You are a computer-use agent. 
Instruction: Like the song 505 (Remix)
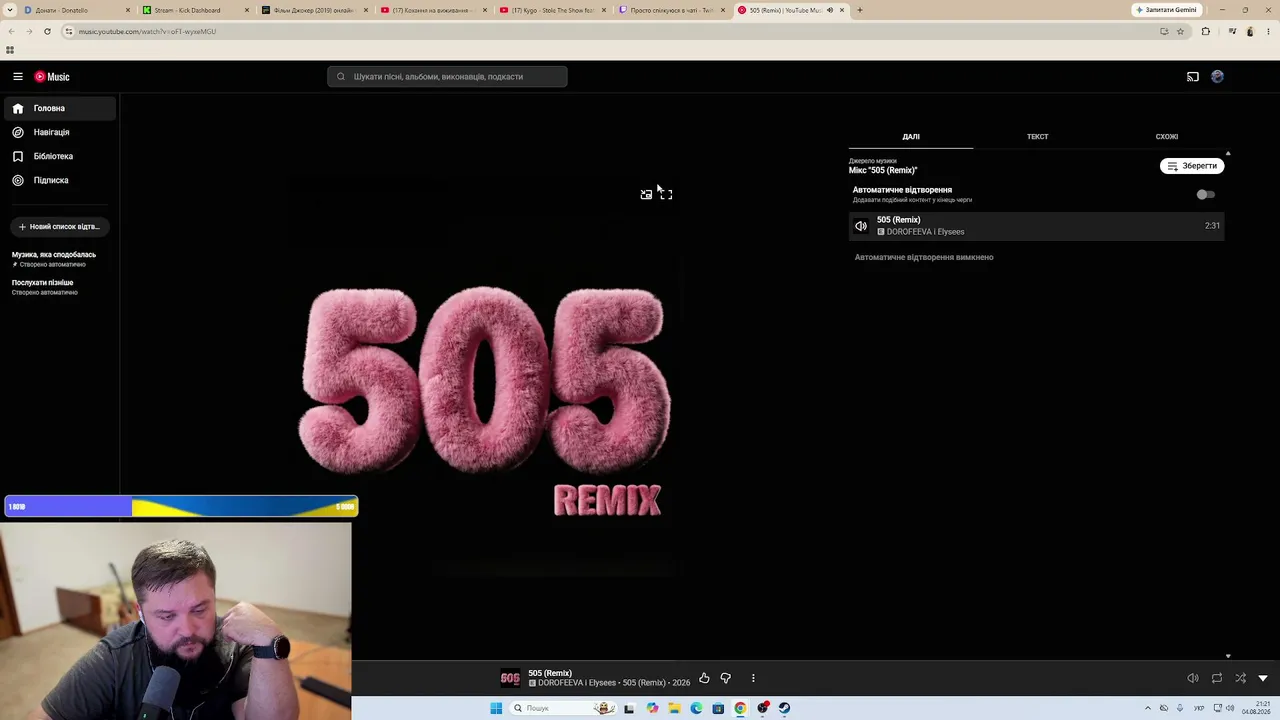[x=704, y=678]
